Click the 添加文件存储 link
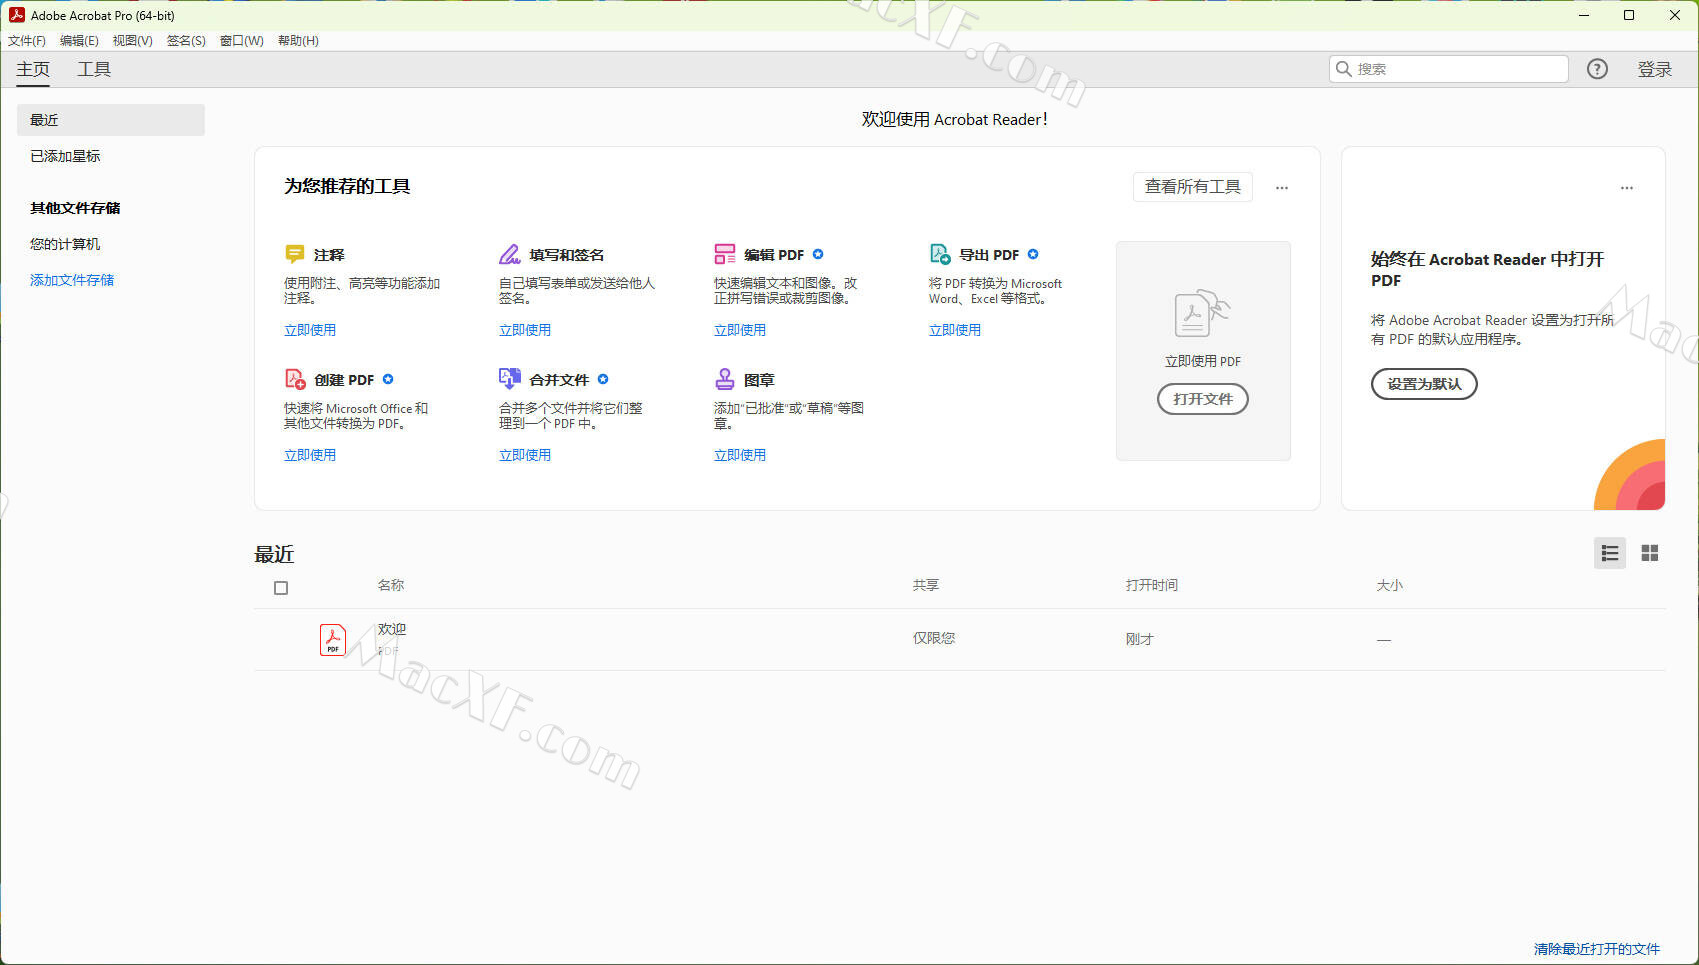Screen dimensions: 1699x965 72,280
